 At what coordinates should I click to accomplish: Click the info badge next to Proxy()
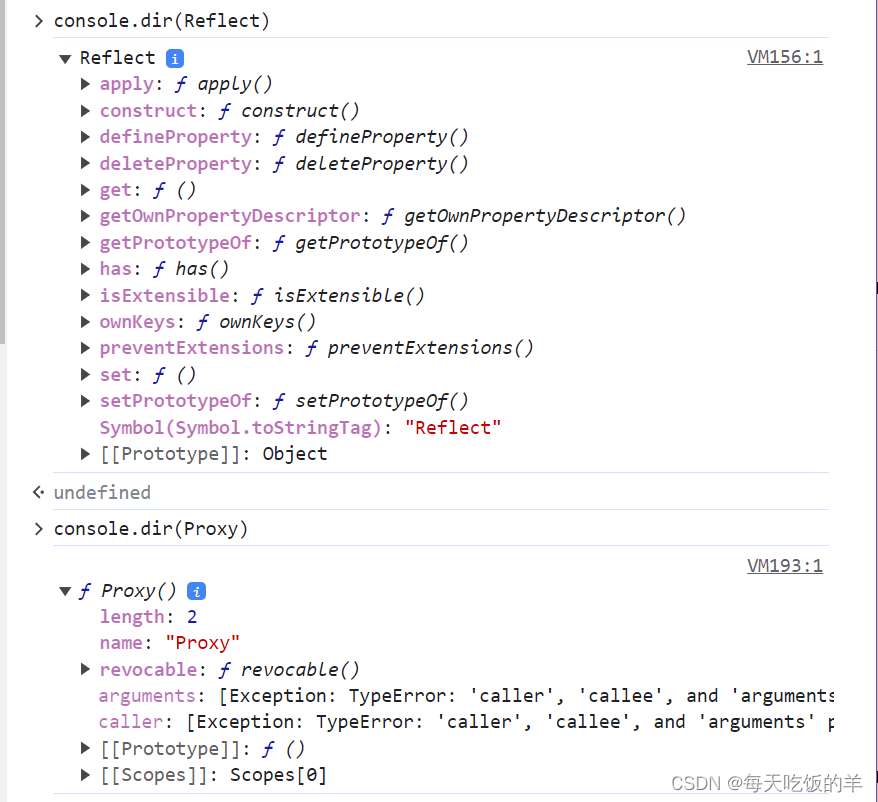pos(196,591)
